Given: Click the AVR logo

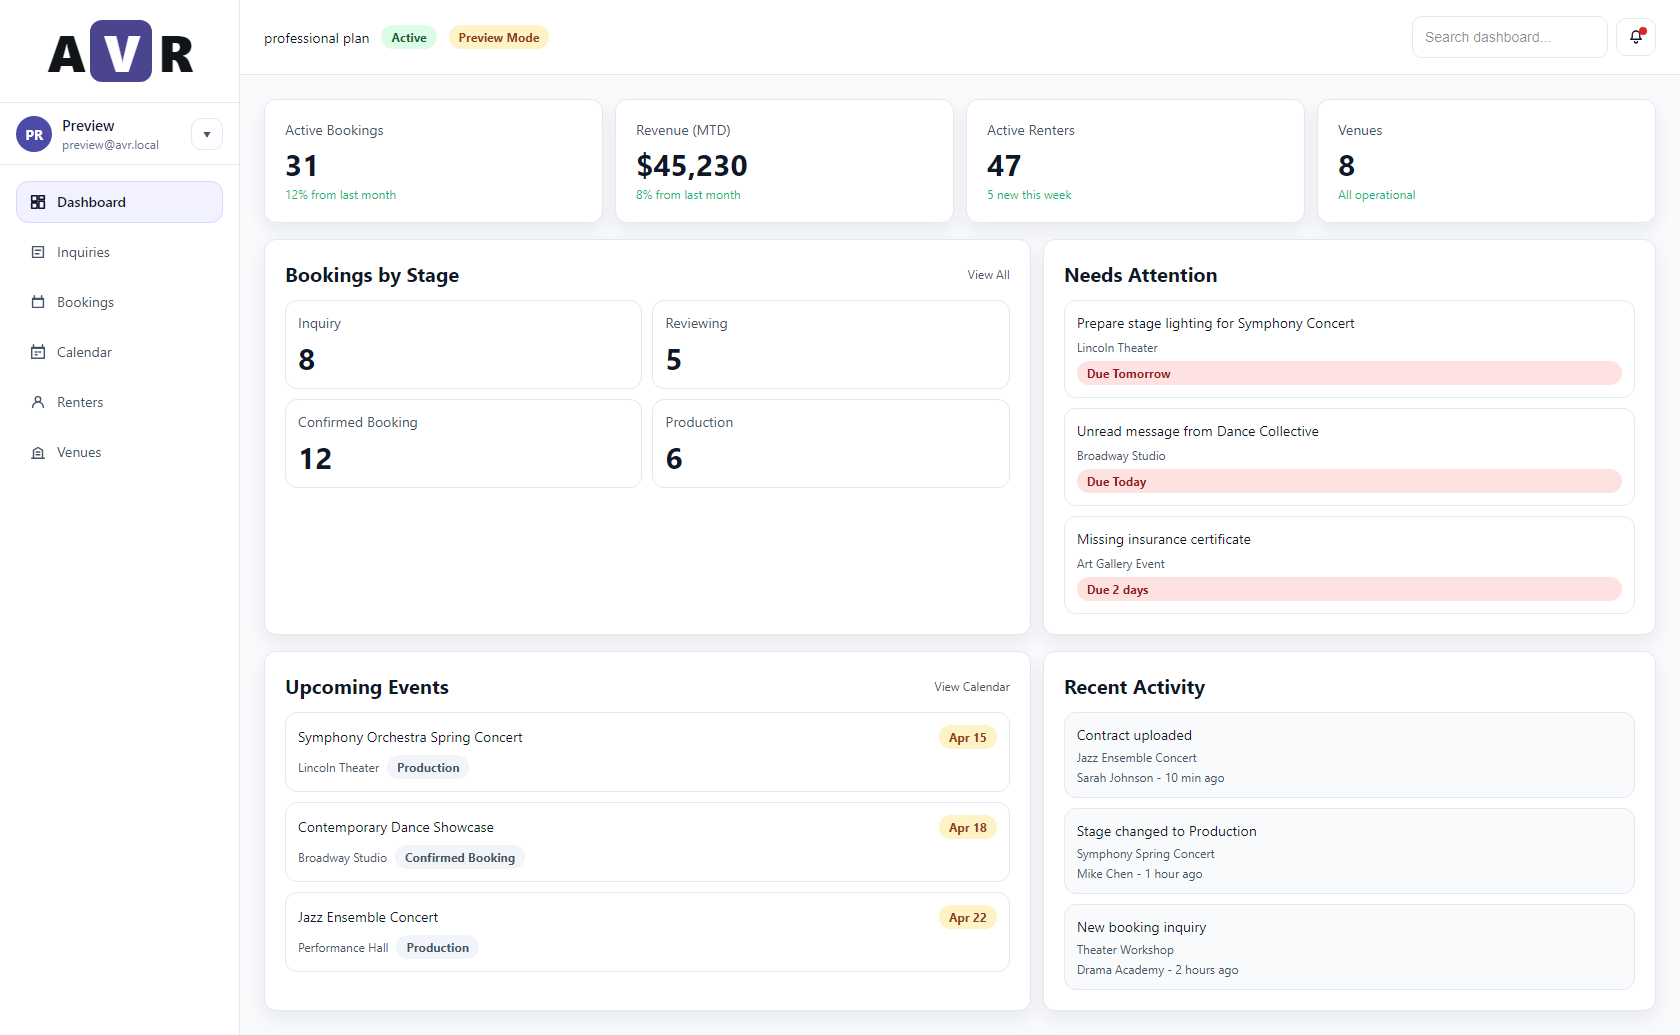Looking at the screenshot, I should (120, 50).
